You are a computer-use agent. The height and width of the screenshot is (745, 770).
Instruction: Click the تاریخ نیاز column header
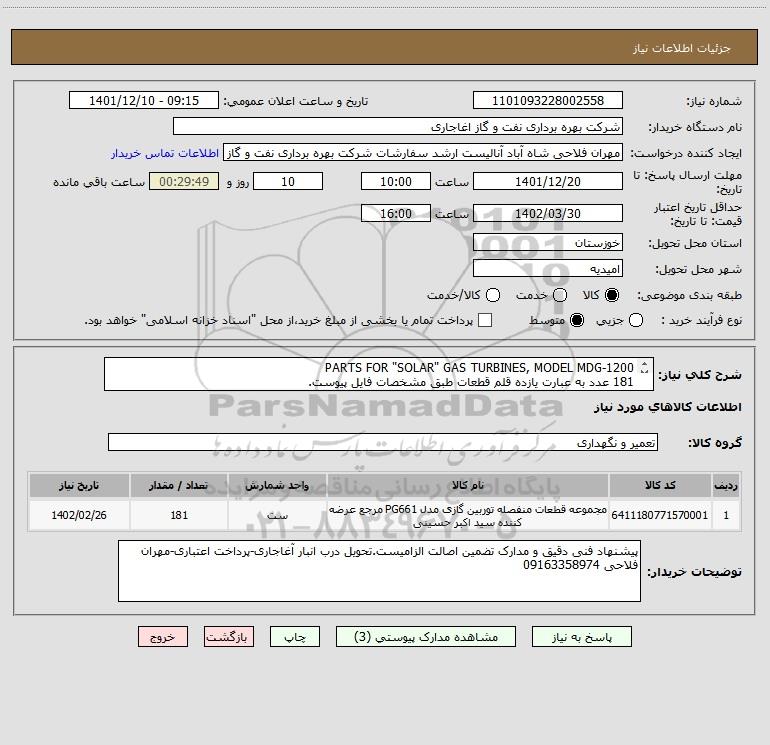79,485
